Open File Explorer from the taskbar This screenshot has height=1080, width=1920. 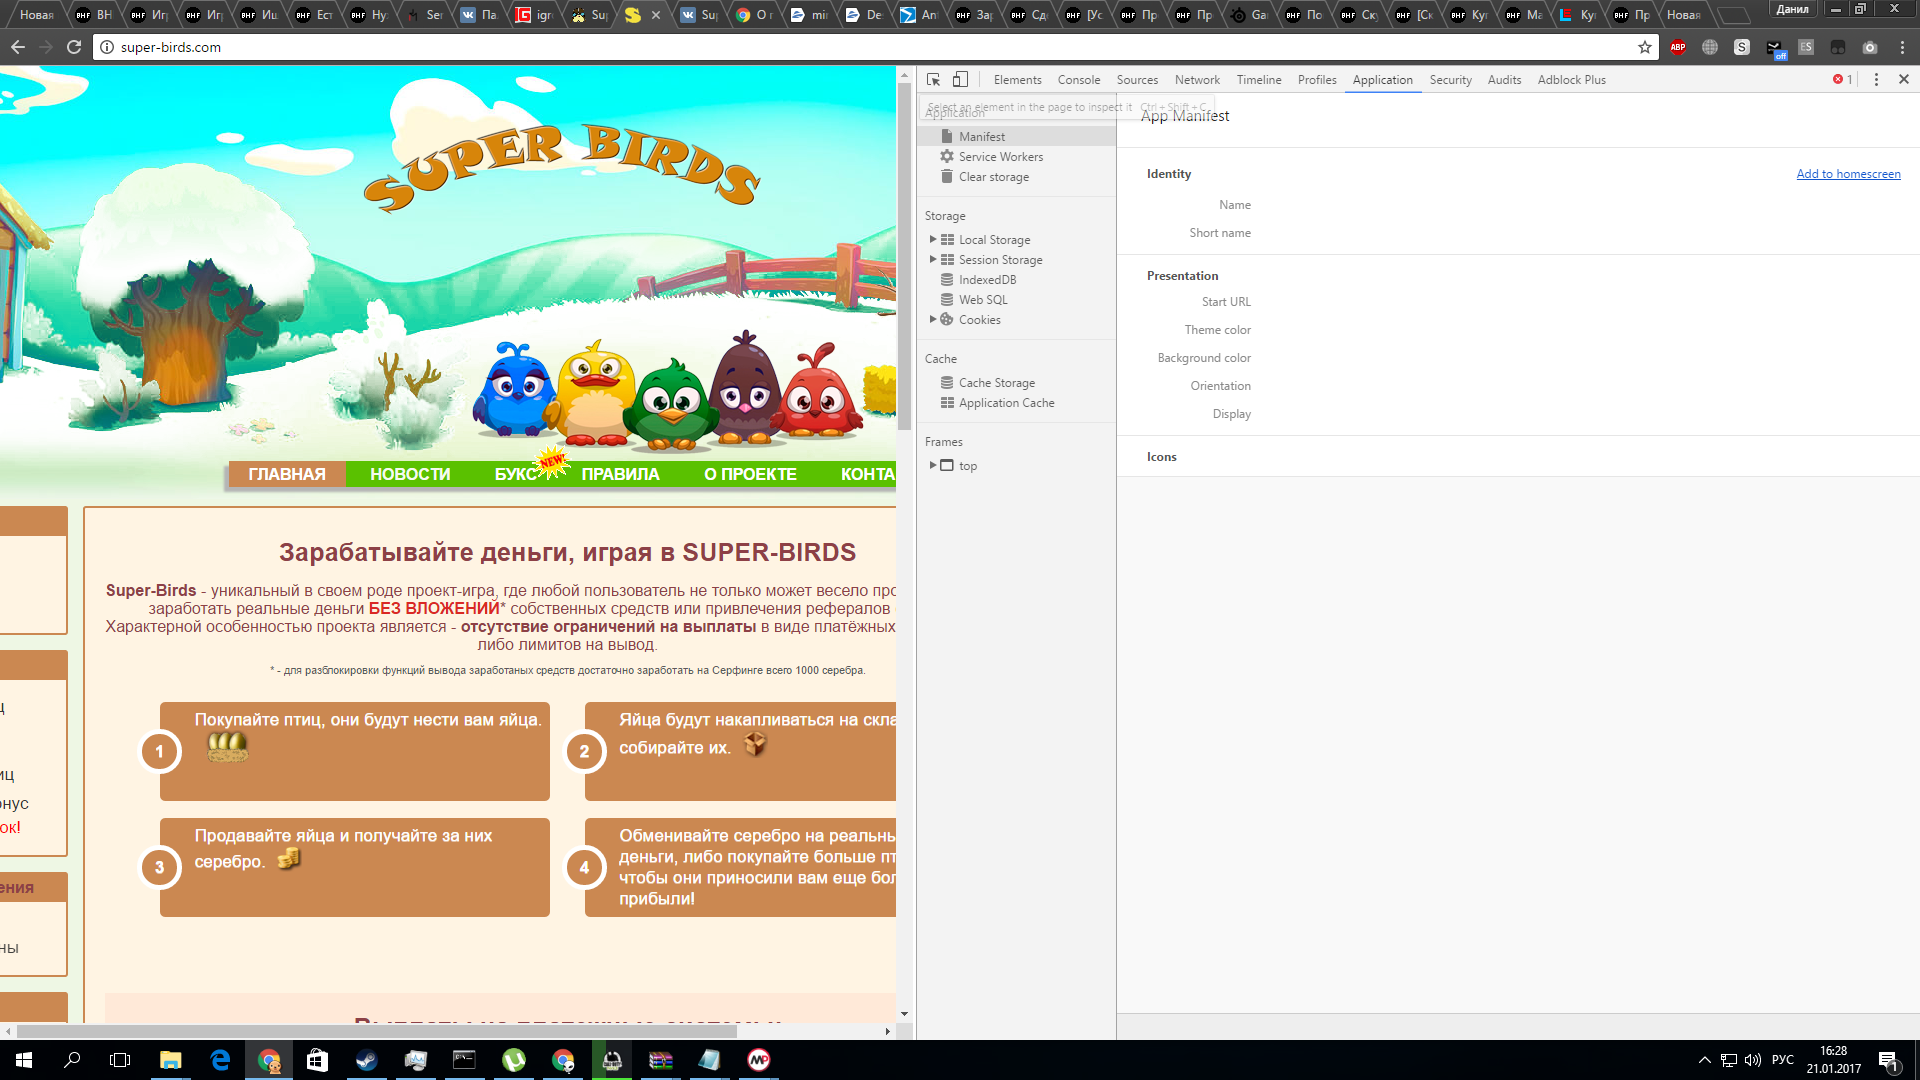[x=170, y=1060]
